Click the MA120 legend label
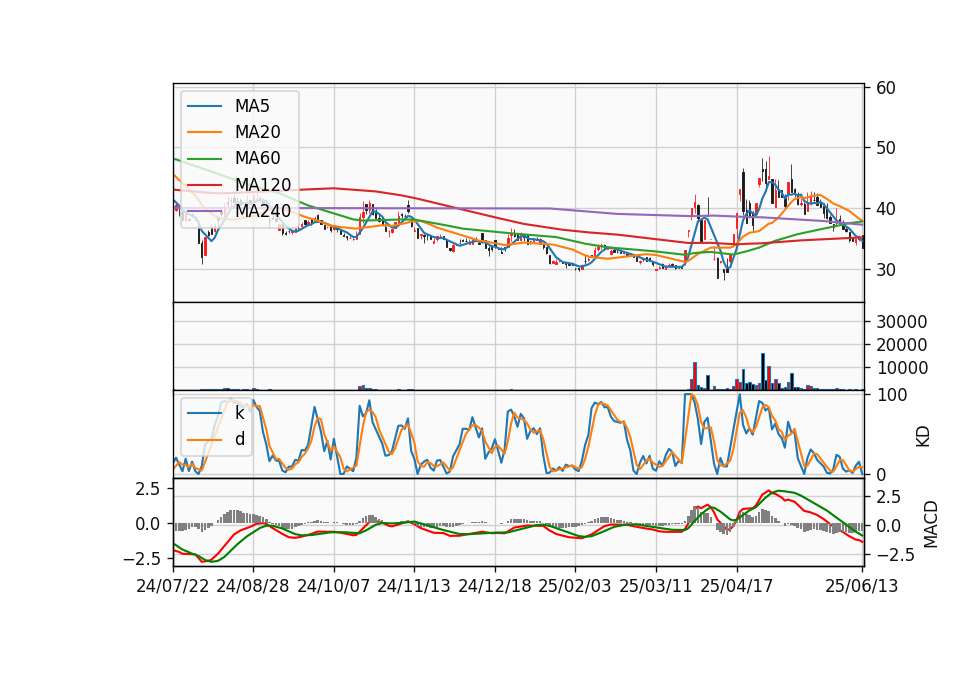960x690 pixels. point(263,184)
